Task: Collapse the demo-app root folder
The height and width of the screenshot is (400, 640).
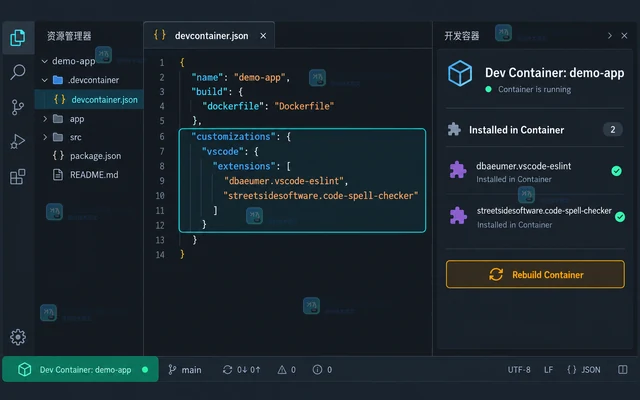Action: 44,61
